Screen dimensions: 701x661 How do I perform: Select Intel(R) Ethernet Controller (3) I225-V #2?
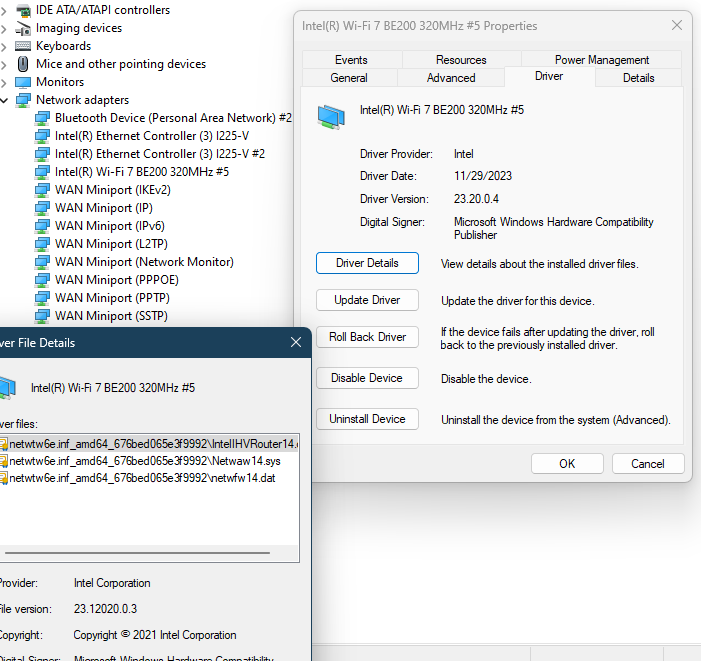[160, 154]
